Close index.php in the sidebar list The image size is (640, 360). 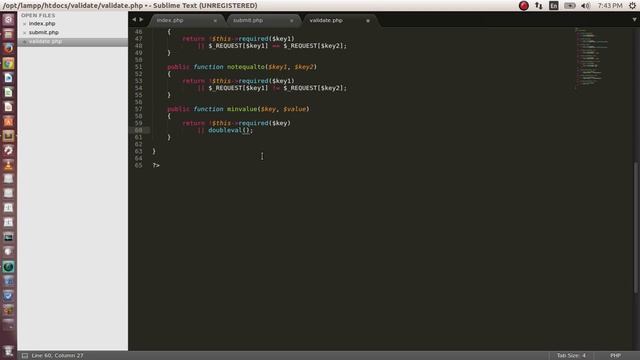point(24,24)
